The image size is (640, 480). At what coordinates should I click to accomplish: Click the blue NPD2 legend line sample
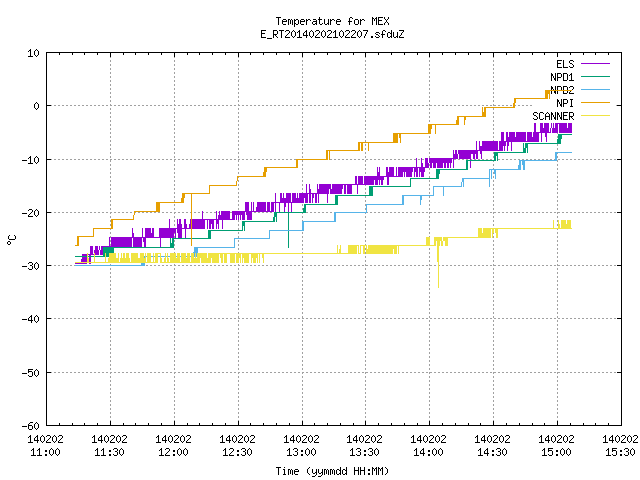595,89
